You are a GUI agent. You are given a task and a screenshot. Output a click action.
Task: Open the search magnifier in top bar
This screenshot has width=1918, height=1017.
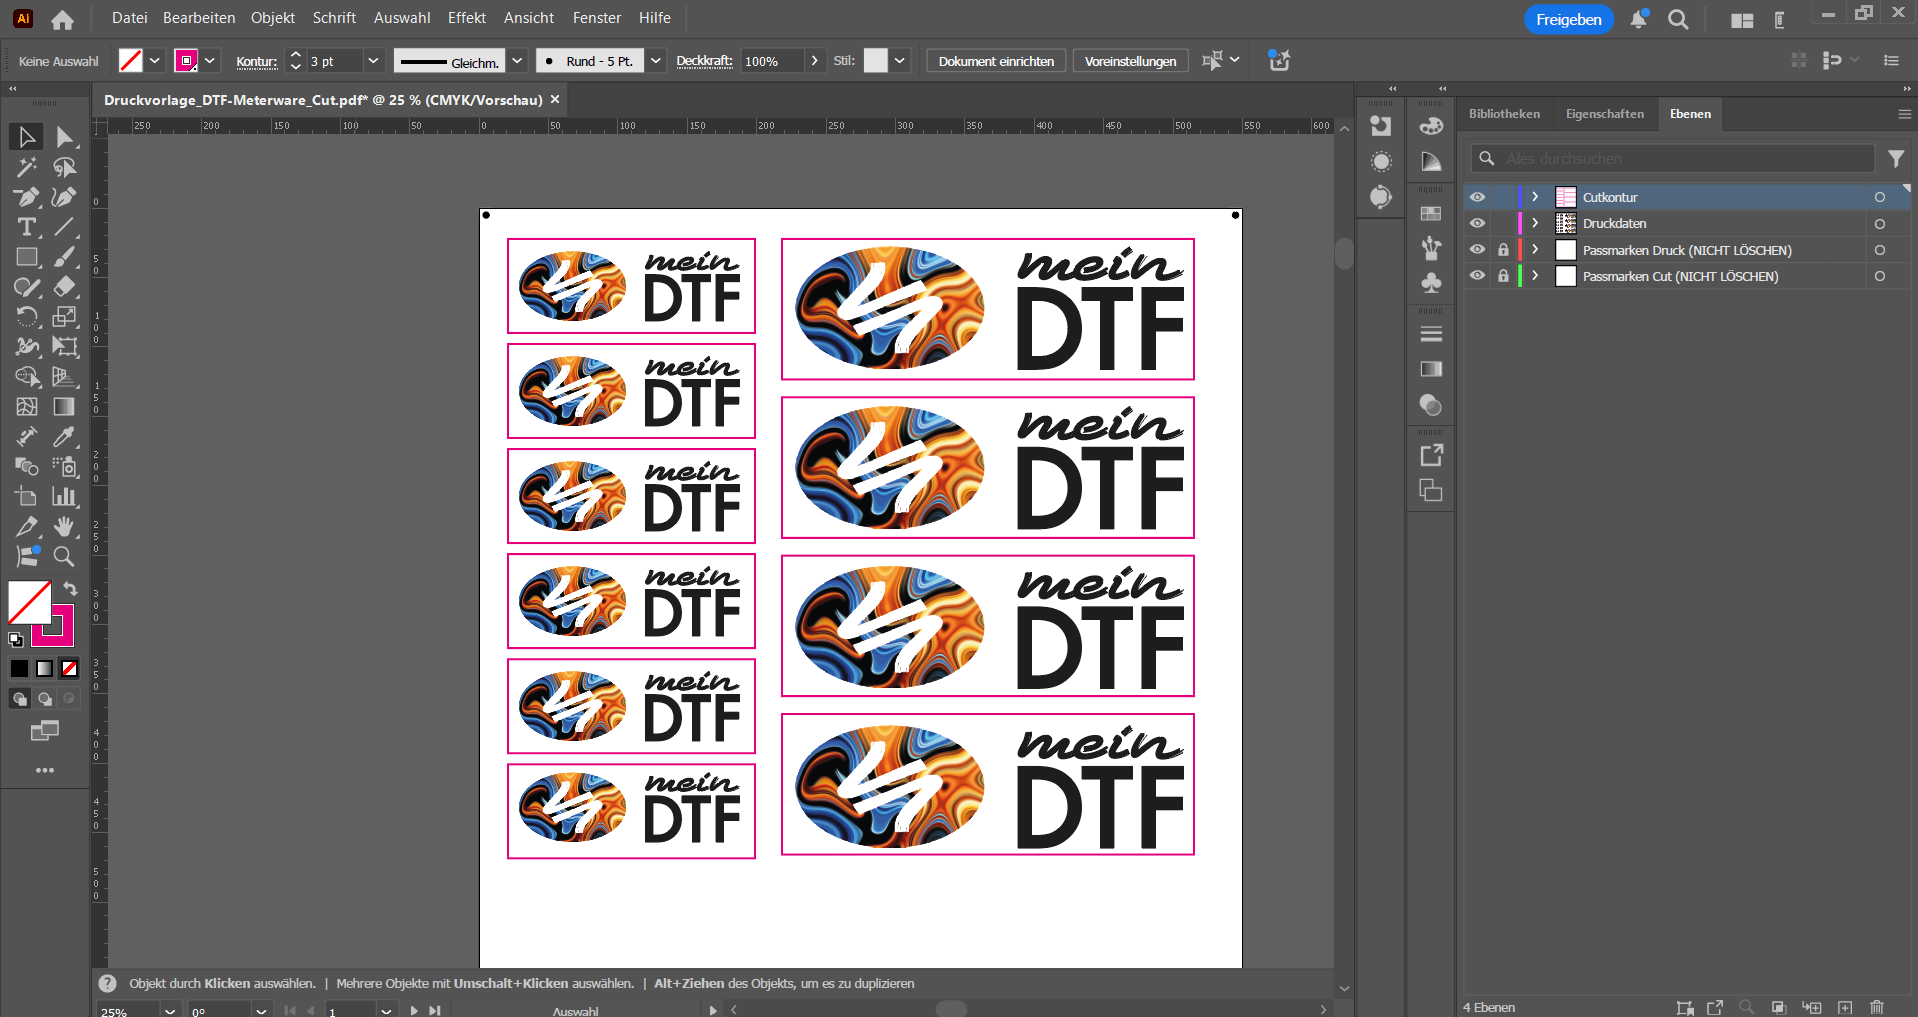[x=1678, y=19]
